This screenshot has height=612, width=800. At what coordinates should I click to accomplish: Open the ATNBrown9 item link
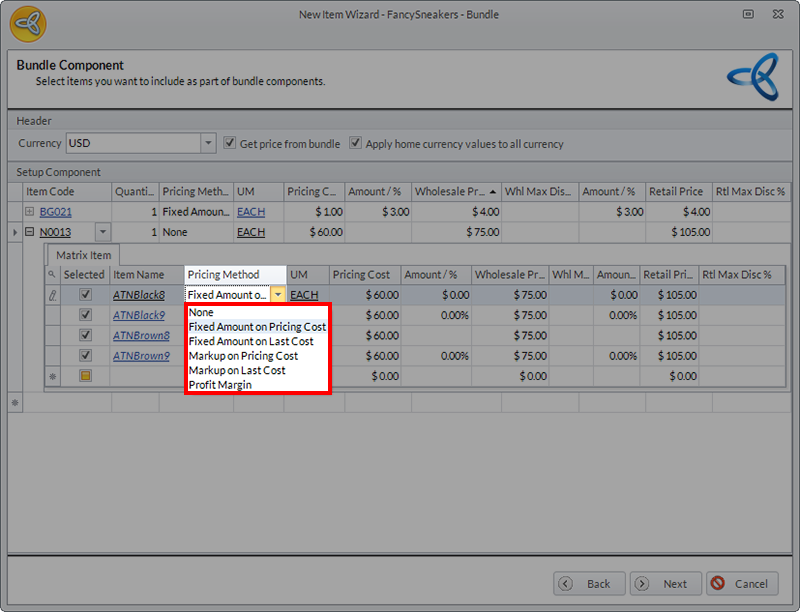coord(141,355)
